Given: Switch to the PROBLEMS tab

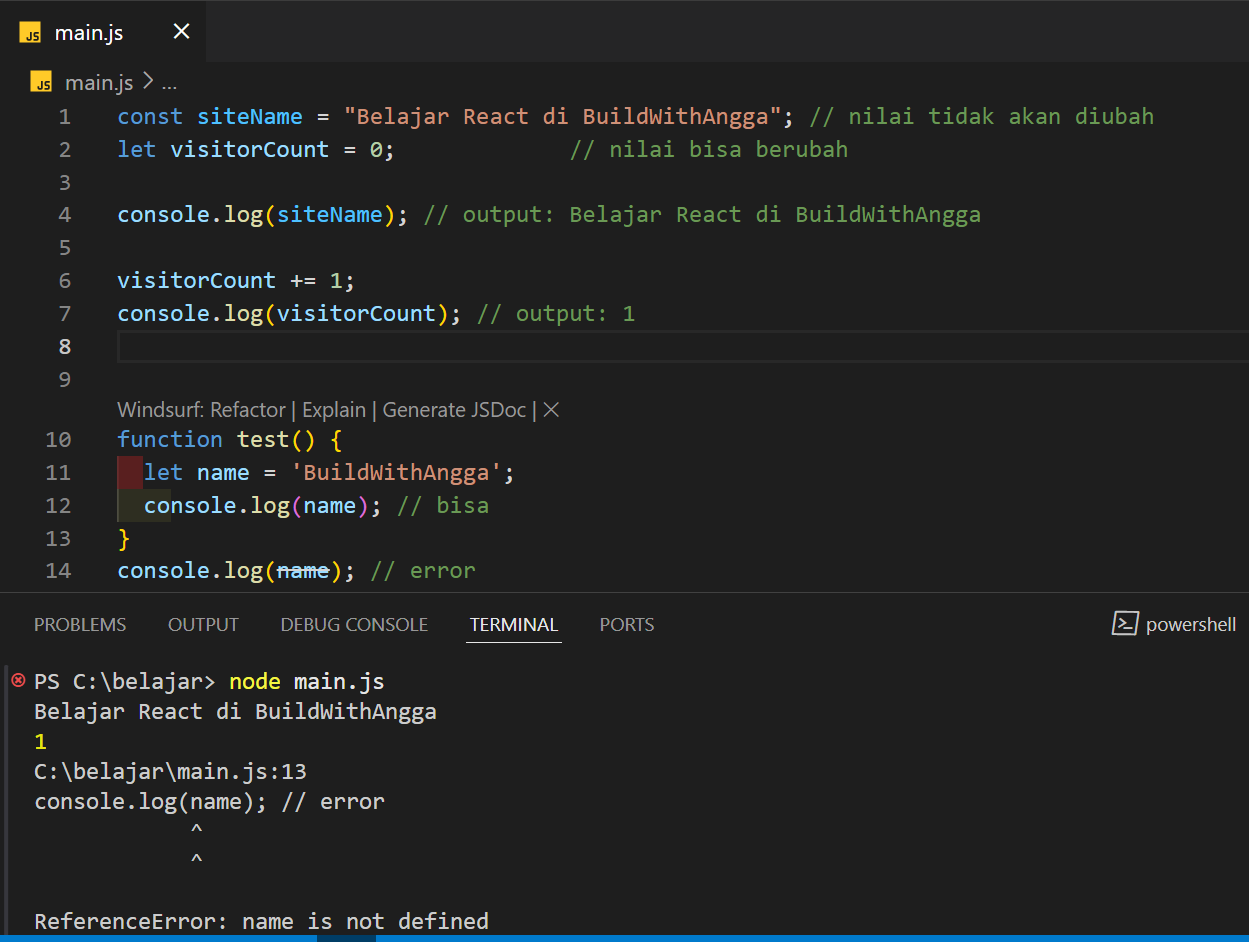Looking at the screenshot, I should (80, 624).
